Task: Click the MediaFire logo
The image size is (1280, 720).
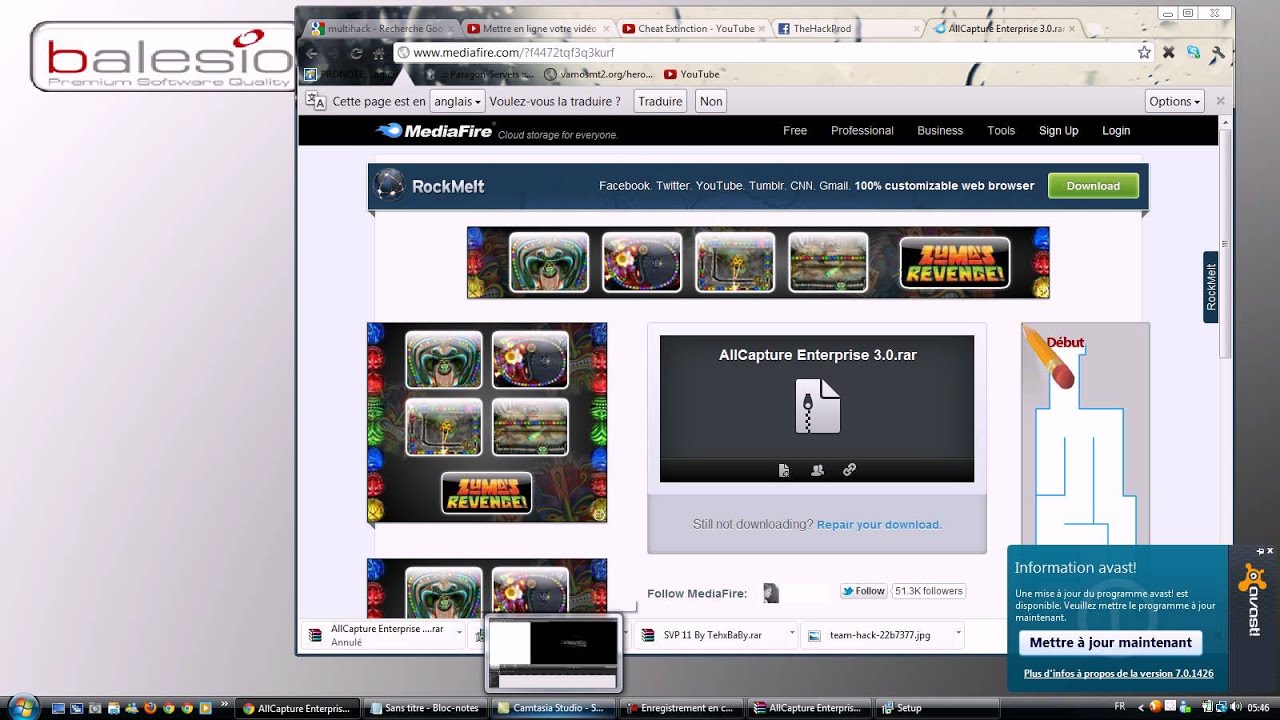Action: (434, 131)
